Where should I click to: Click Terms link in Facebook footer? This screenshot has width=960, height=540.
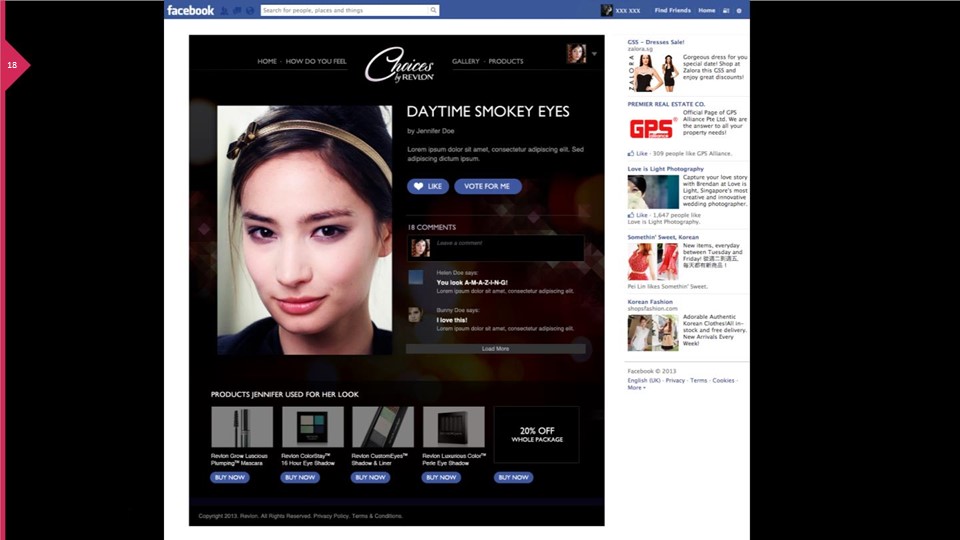[699, 380]
